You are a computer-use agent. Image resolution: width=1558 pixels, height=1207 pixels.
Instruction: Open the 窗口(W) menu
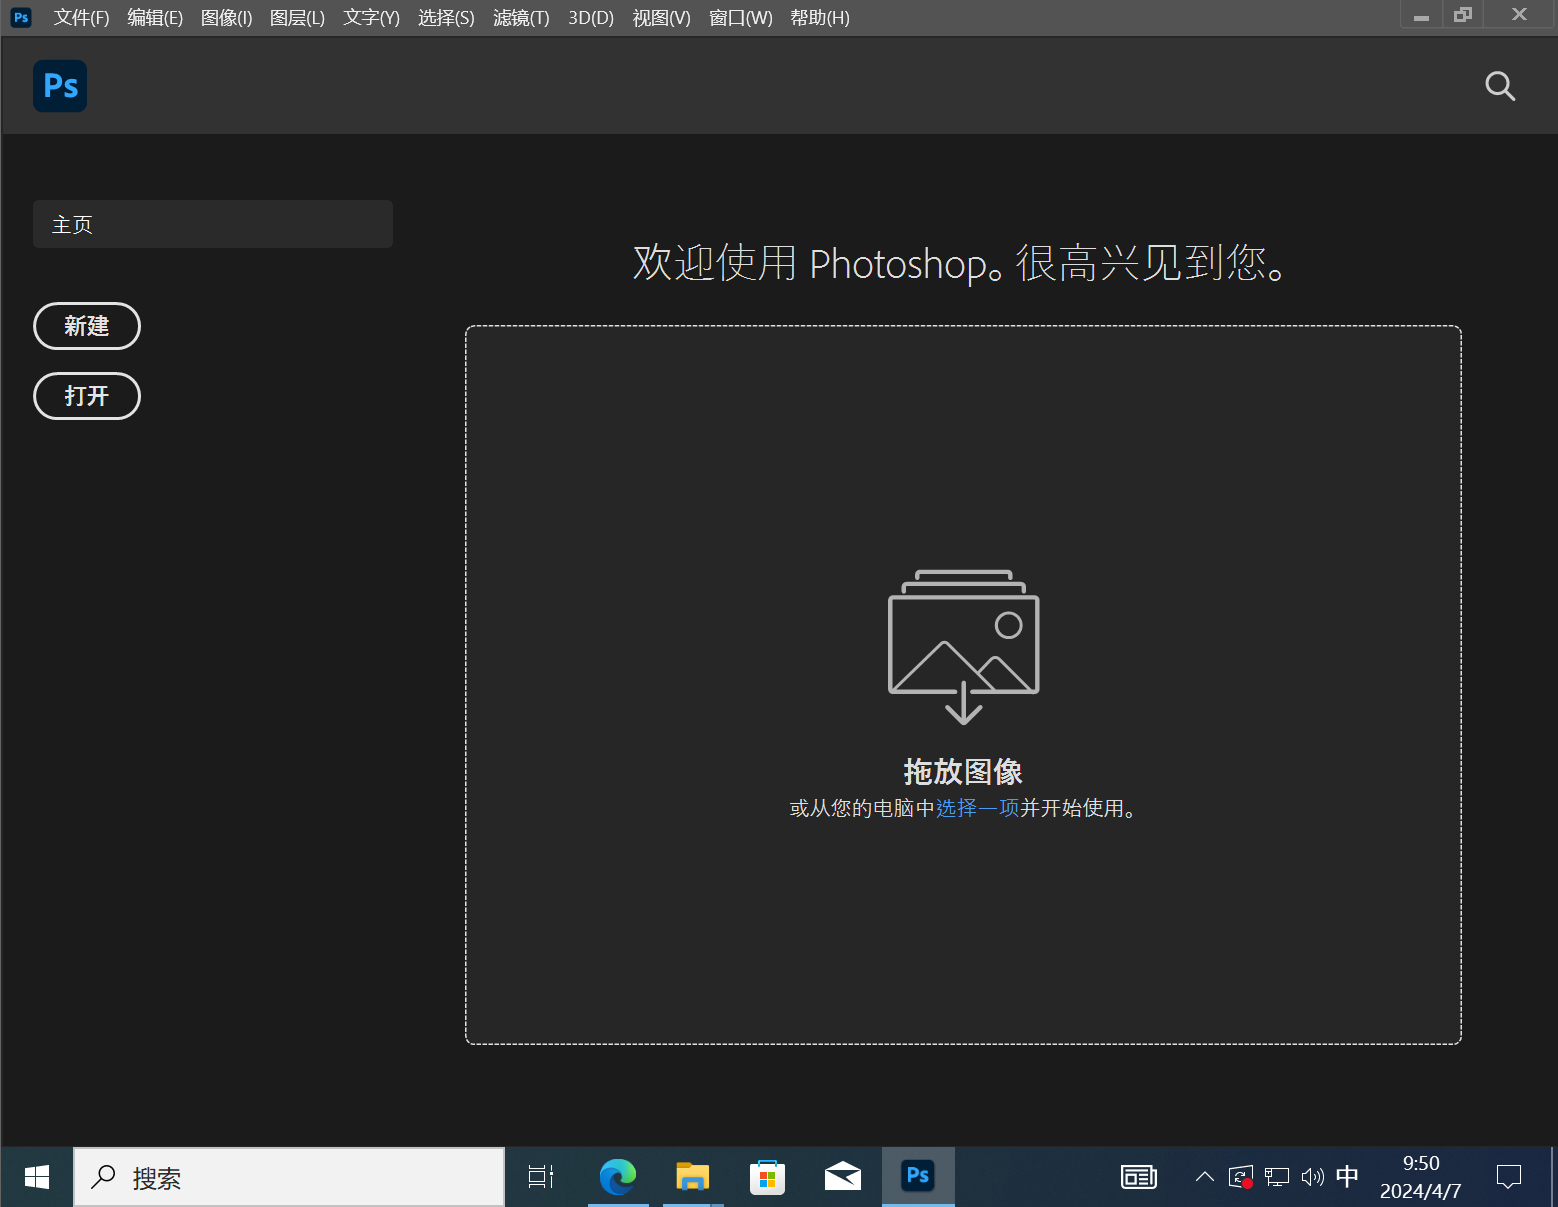tap(741, 18)
